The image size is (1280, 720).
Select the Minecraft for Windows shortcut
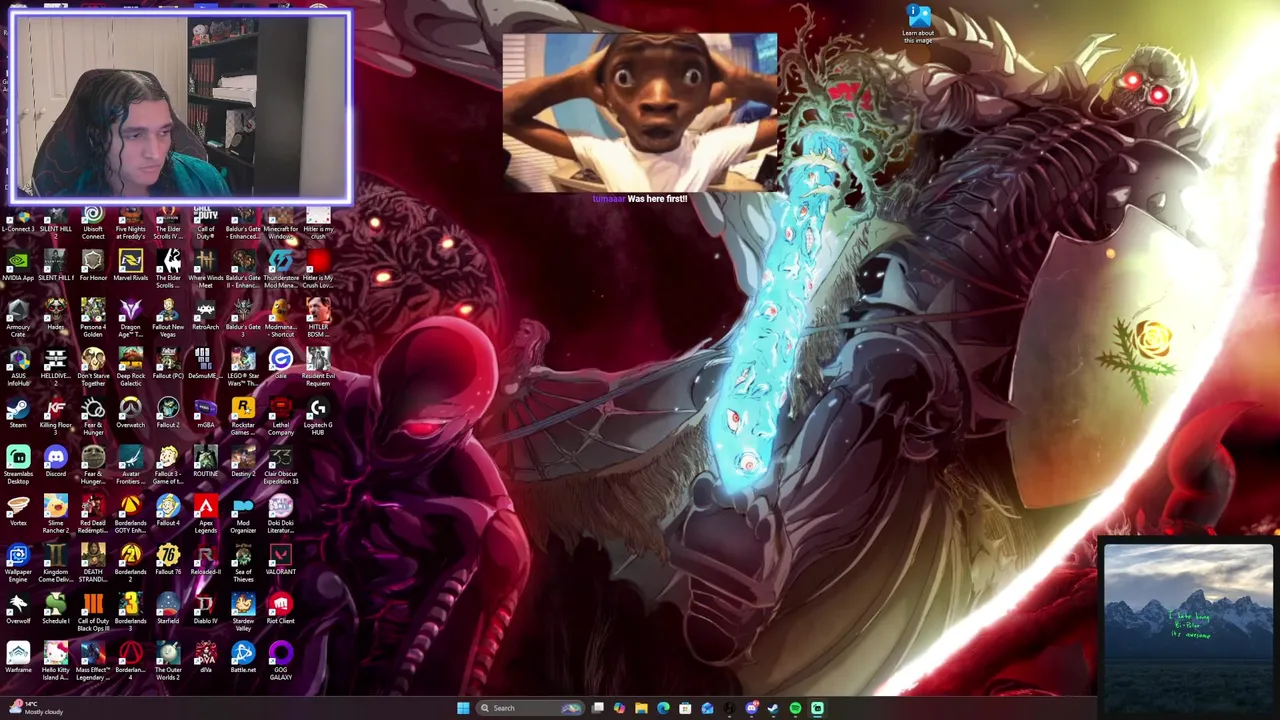coord(280,222)
